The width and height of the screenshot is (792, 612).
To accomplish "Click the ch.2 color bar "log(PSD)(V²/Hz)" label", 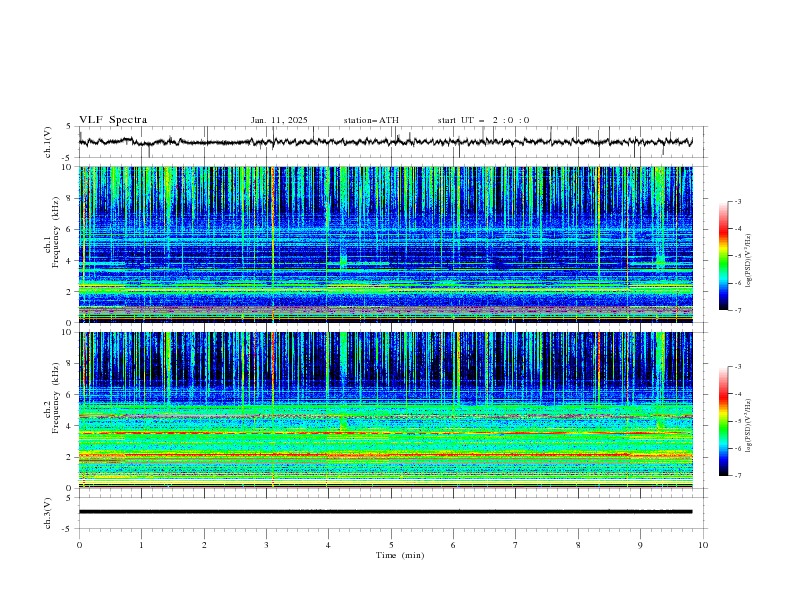I will click(749, 425).
